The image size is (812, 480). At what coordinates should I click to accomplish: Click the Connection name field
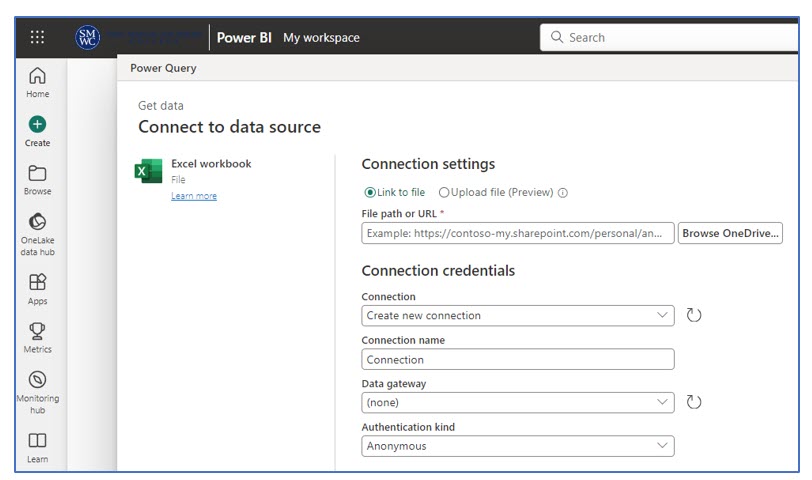(x=518, y=359)
